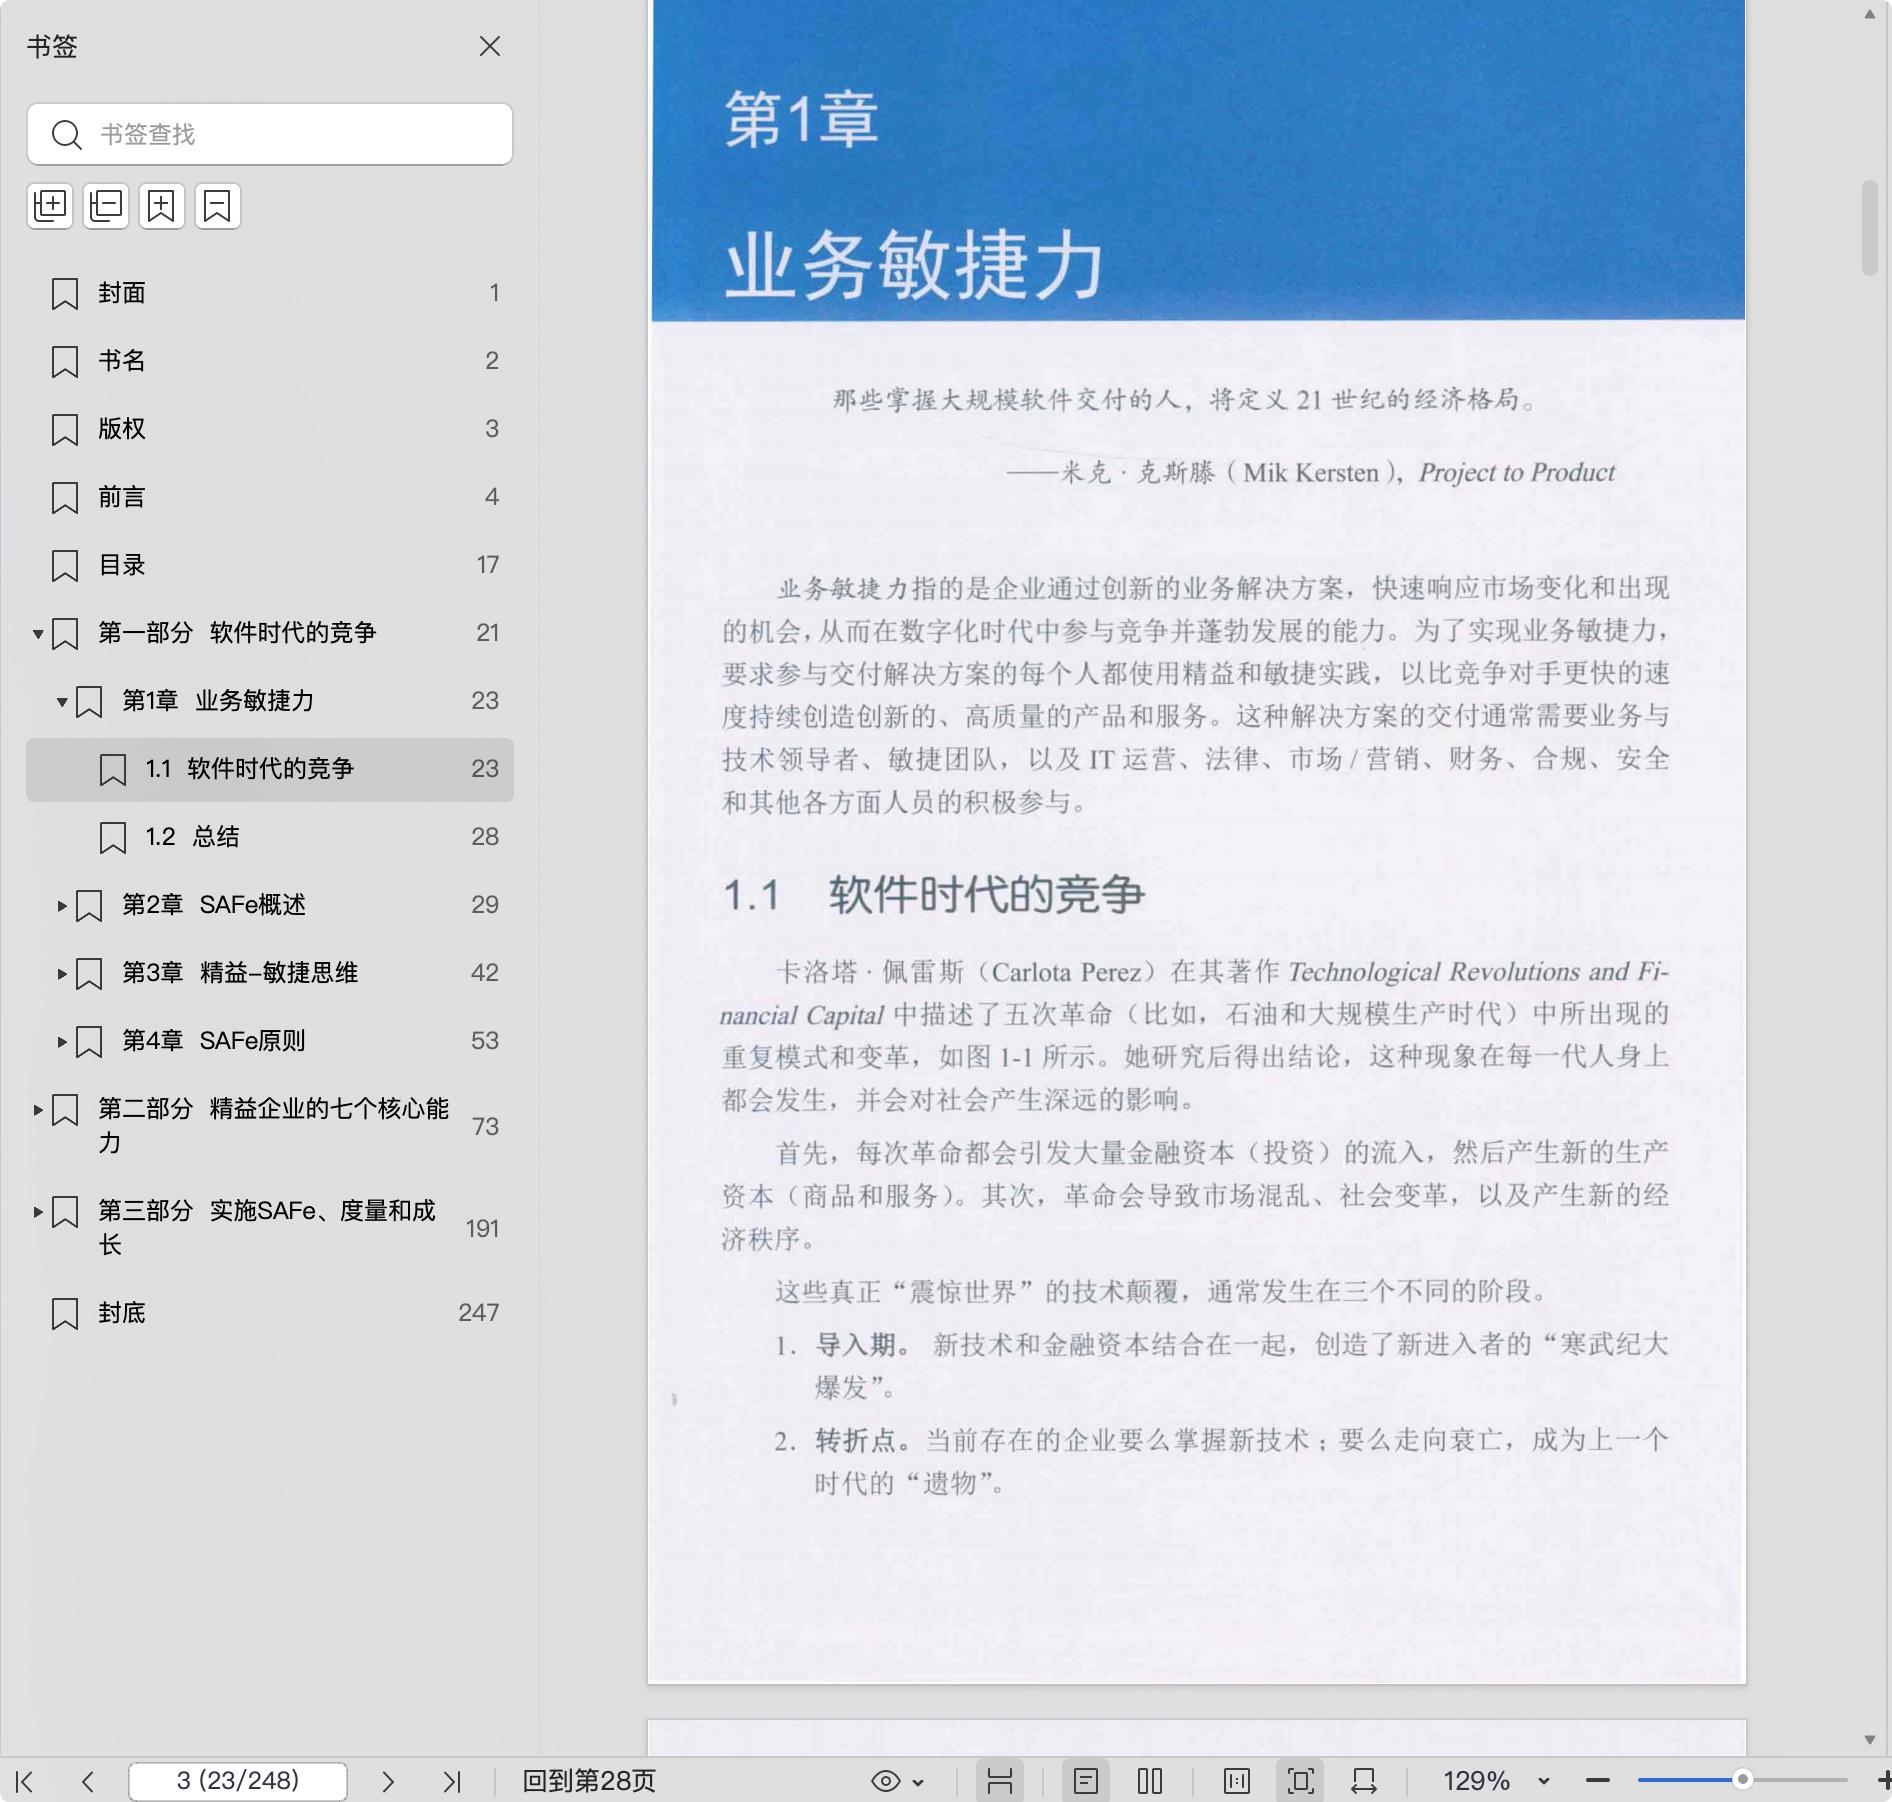The height and width of the screenshot is (1802, 1892).
Task: Select the 目录 bookmark
Action: tap(122, 565)
